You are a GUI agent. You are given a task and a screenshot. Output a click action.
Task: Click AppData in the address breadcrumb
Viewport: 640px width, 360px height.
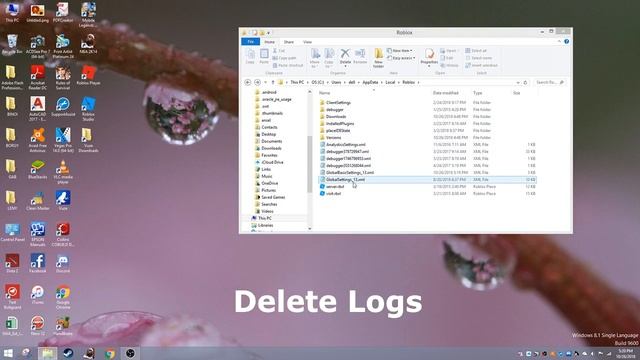click(370, 82)
